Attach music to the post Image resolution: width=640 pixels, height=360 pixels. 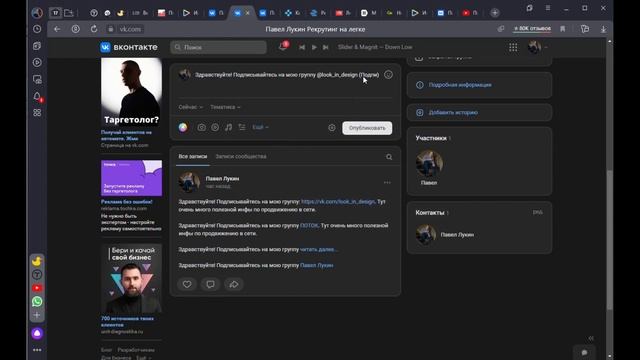pyautogui.click(x=229, y=127)
